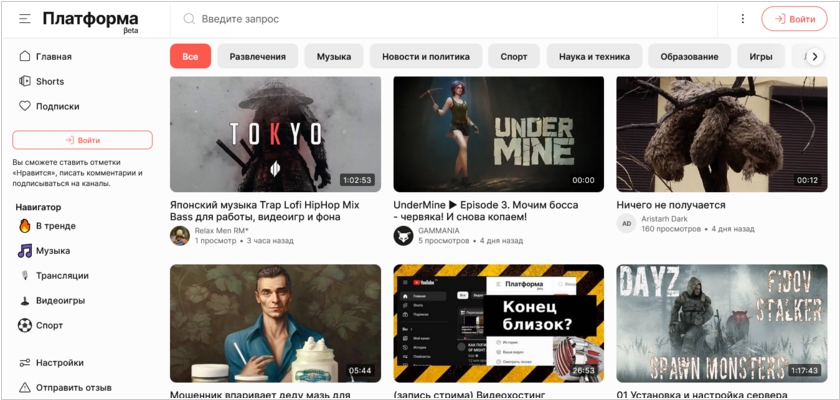Click the Главная home icon

[x=25, y=56]
